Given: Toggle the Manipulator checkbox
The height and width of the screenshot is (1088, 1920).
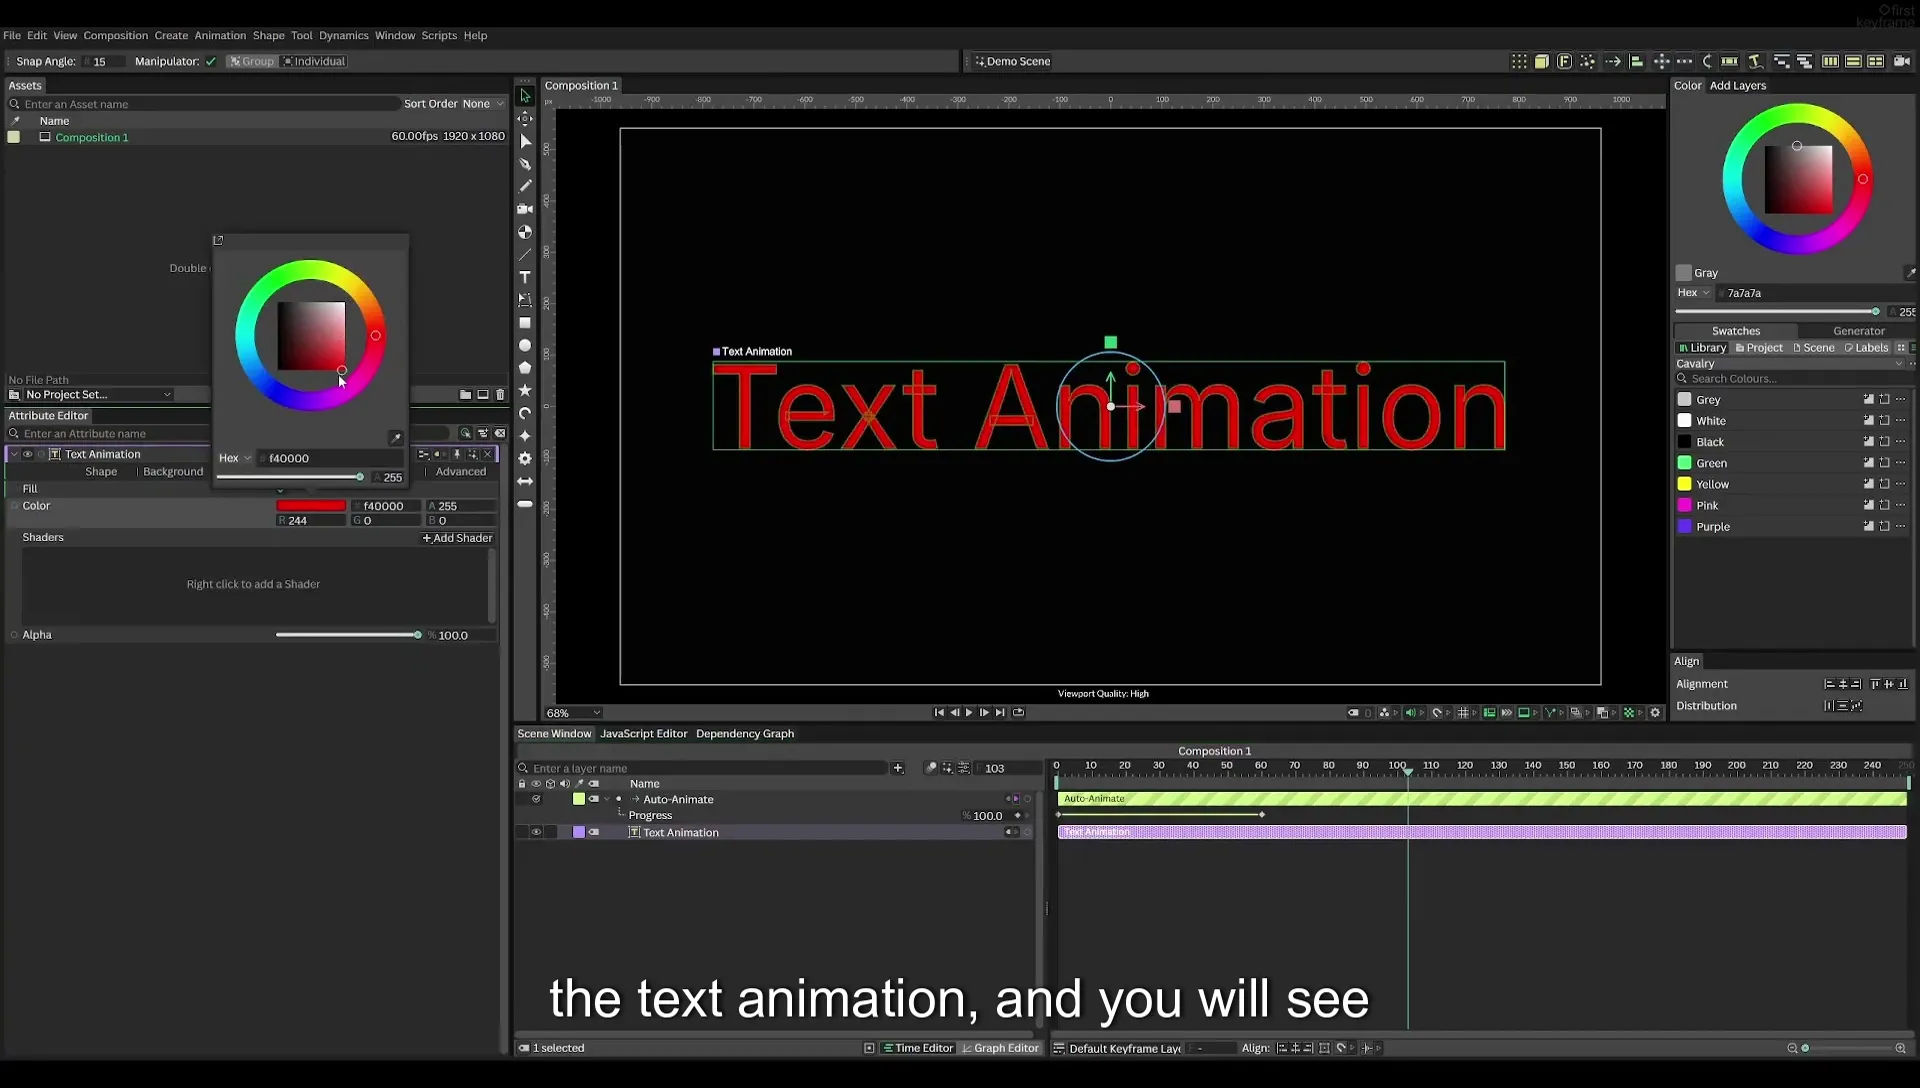Looking at the screenshot, I should [x=211, y=61].
